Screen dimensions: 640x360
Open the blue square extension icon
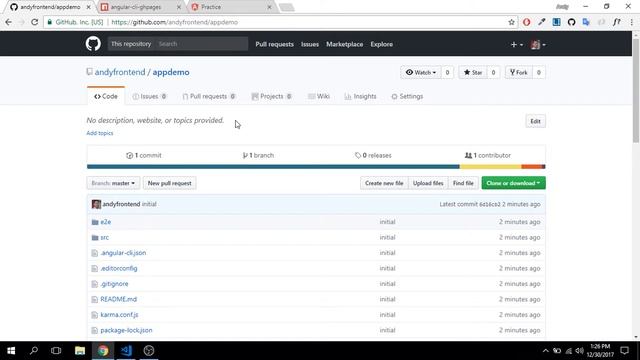[556, 22]
